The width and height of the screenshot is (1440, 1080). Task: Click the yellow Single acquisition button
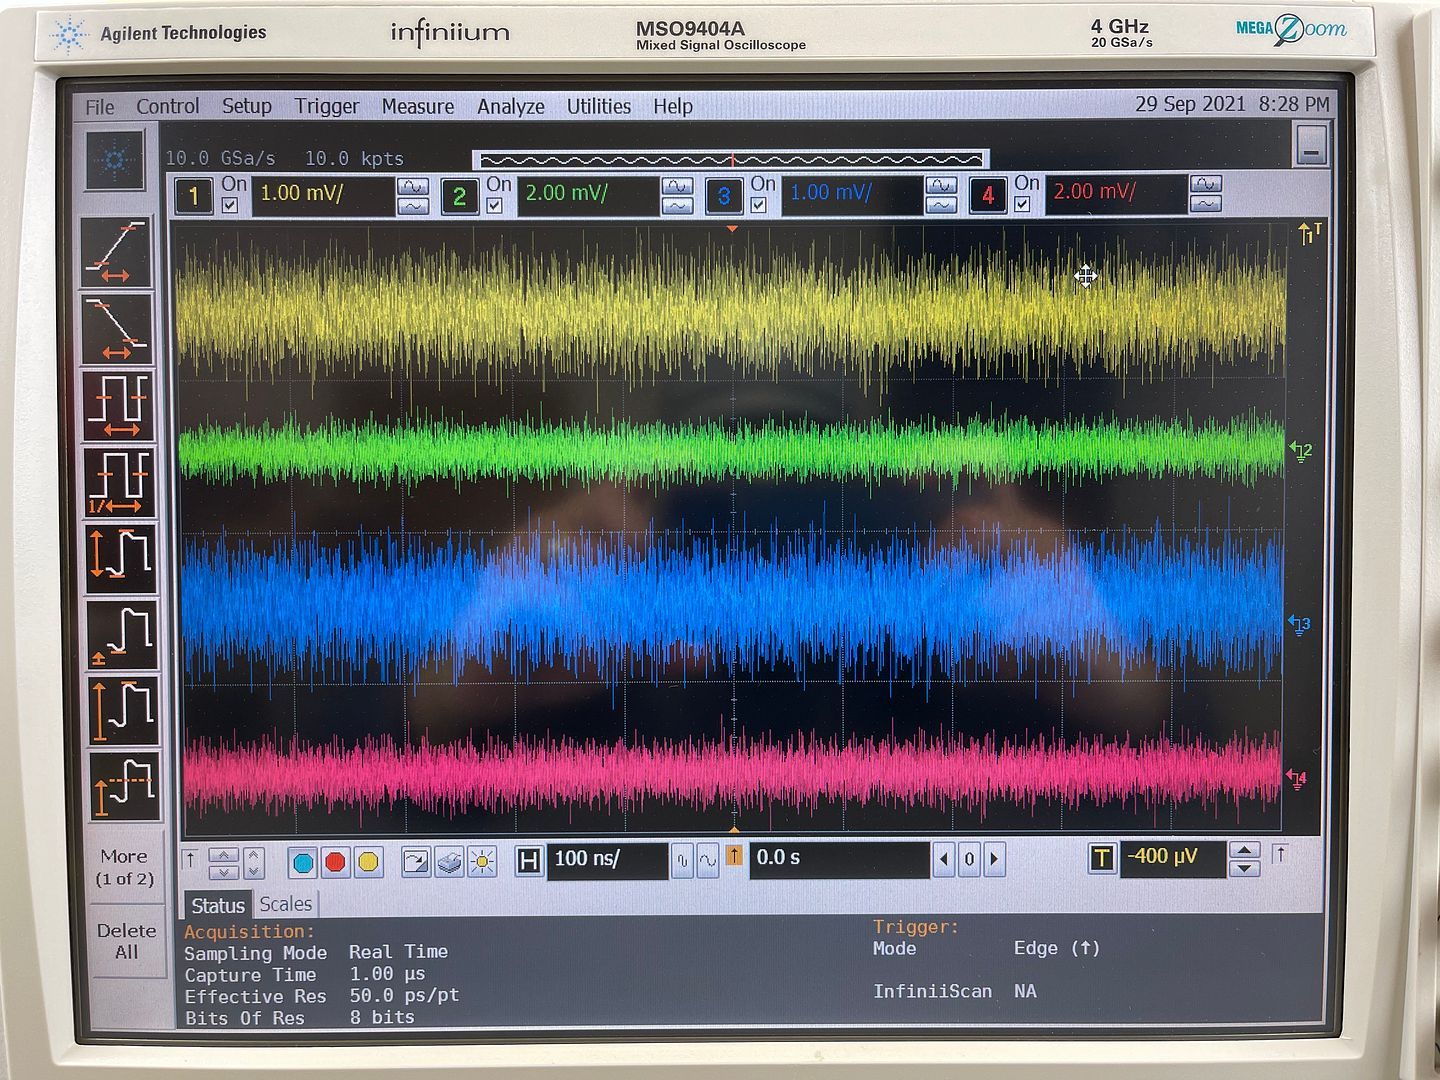click(368, 862)
